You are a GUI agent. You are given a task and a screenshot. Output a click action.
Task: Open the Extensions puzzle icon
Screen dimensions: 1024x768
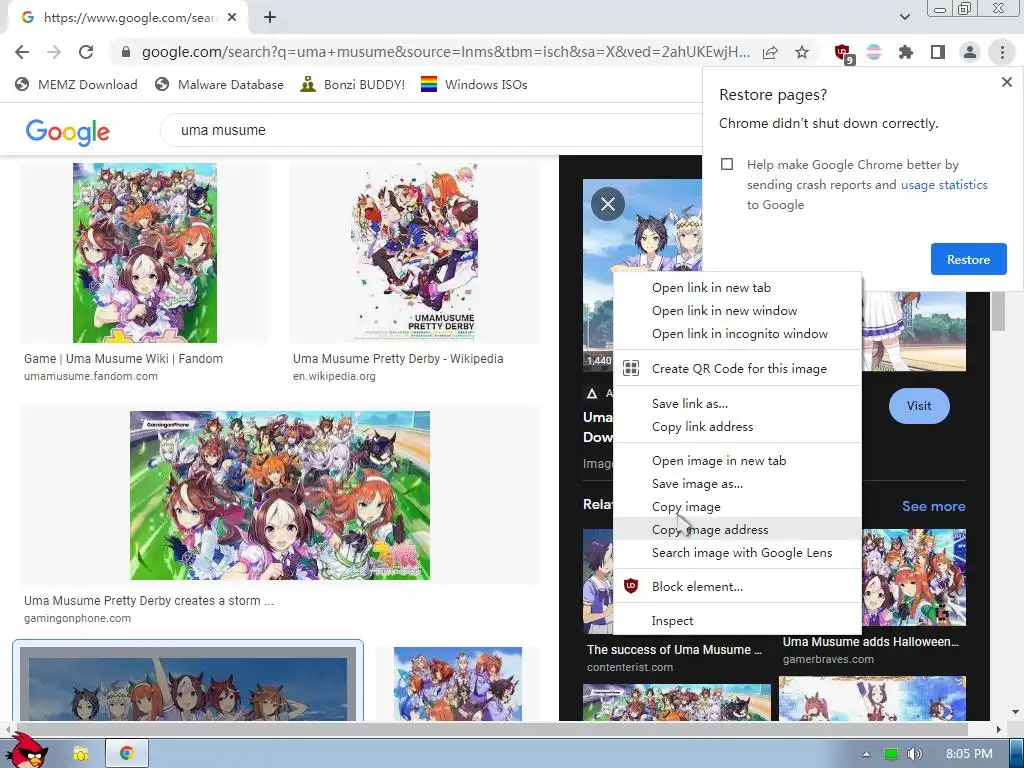906,52
